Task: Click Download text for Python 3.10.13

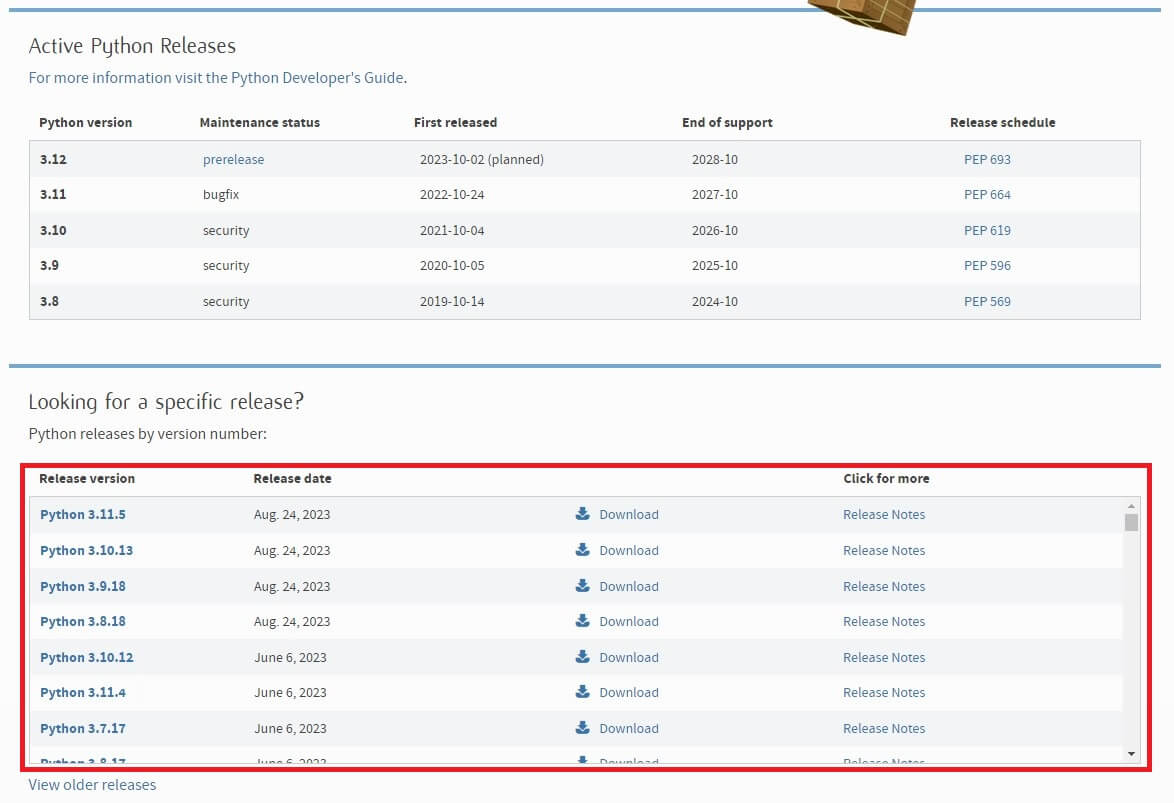Action: [x=629, y=551]
